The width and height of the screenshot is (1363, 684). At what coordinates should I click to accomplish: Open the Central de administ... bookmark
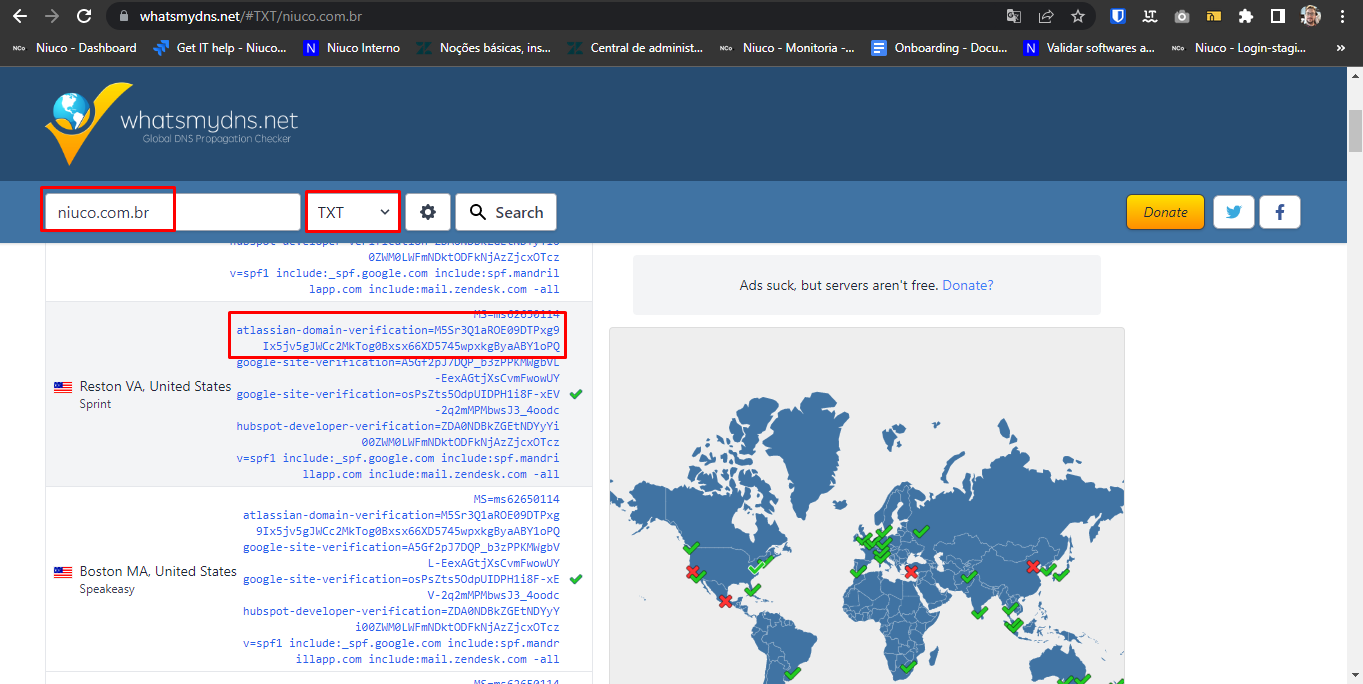[x=635, y=47]
